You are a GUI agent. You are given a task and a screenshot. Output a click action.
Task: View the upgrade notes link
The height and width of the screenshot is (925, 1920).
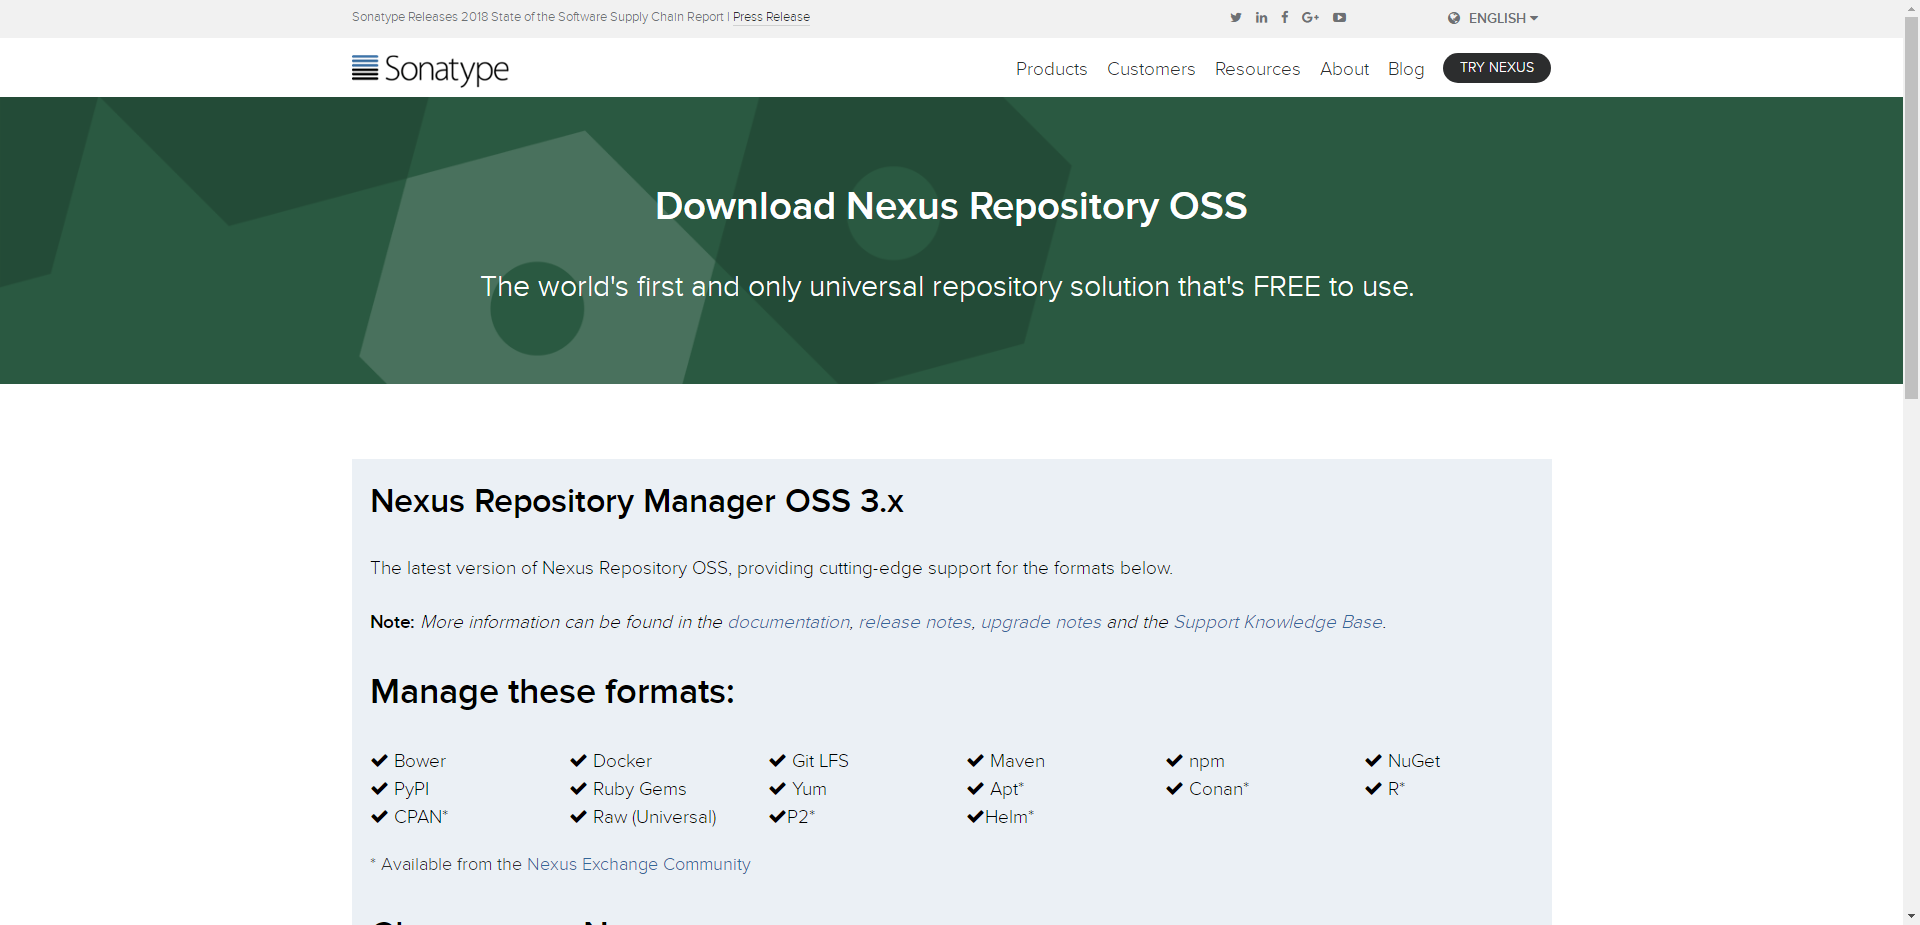1041,622
